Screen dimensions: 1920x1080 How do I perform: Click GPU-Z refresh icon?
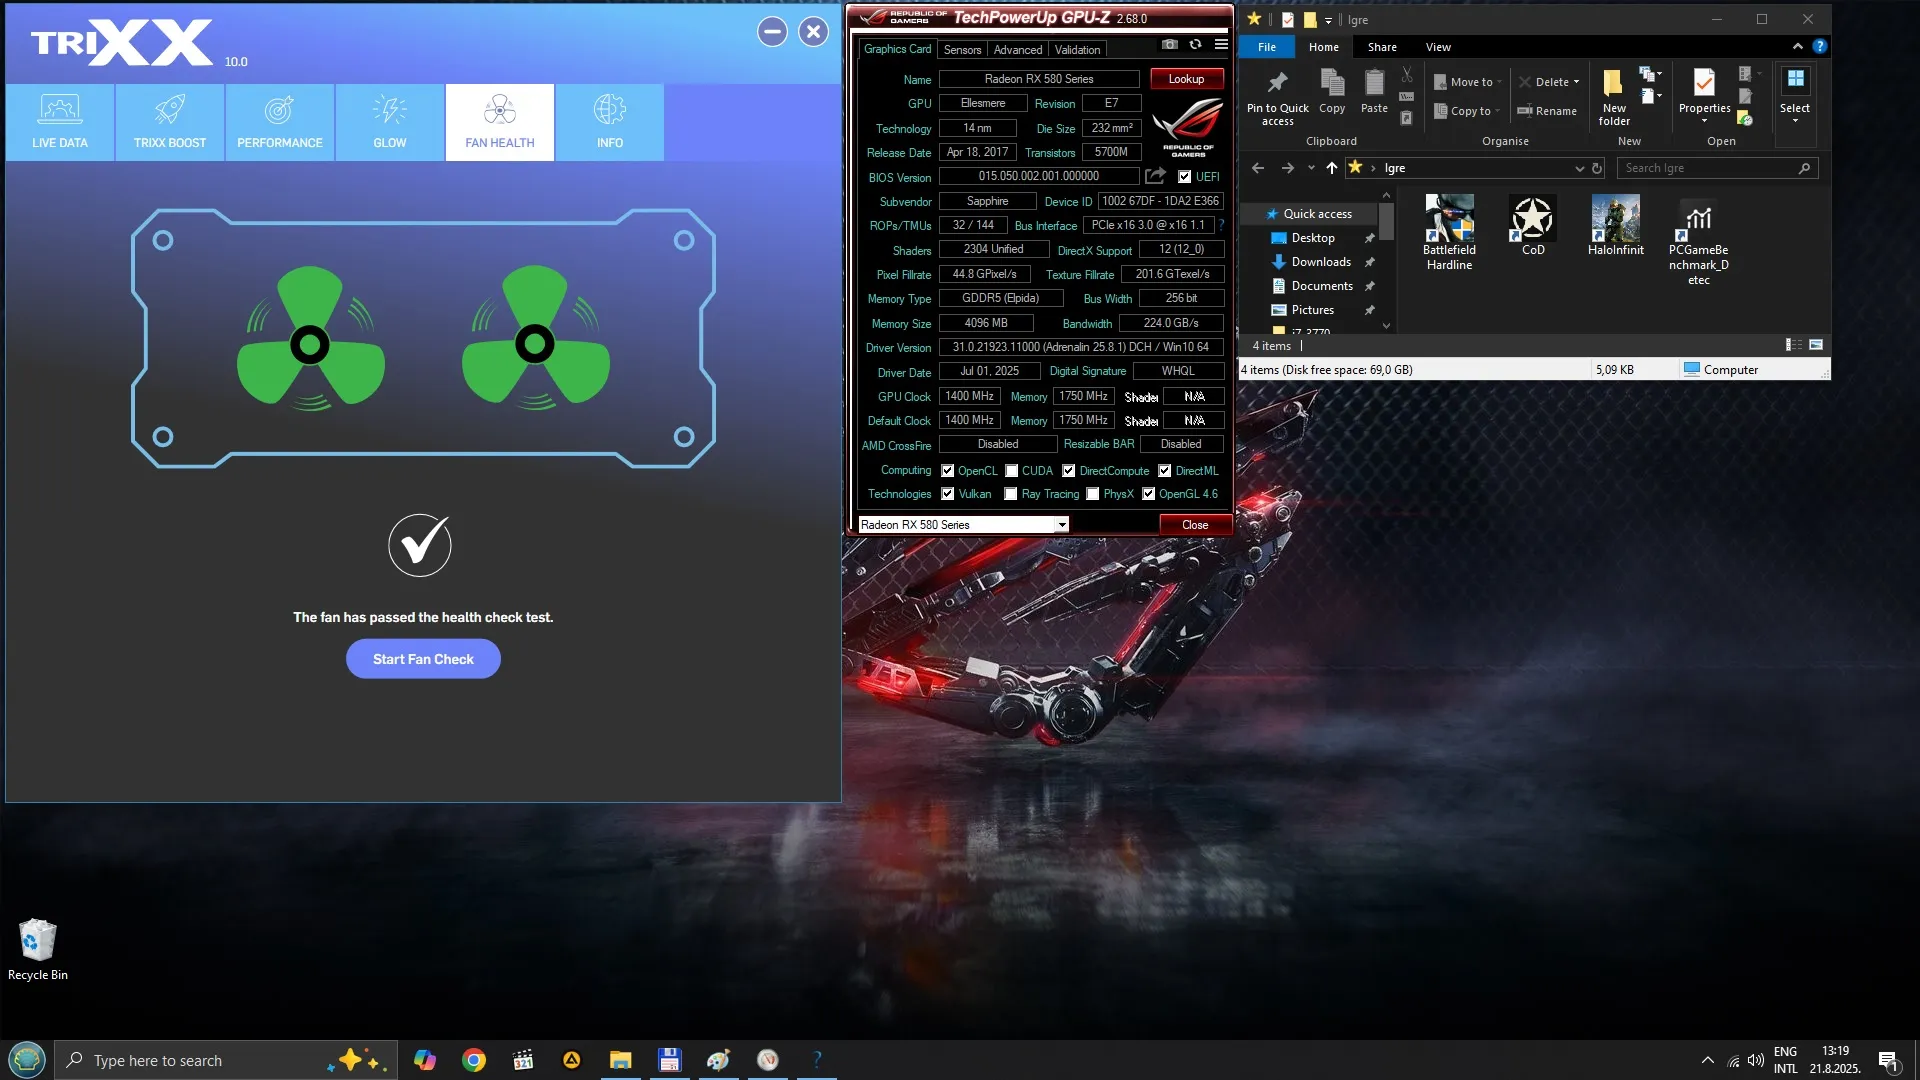click(x=1195, y=45)
